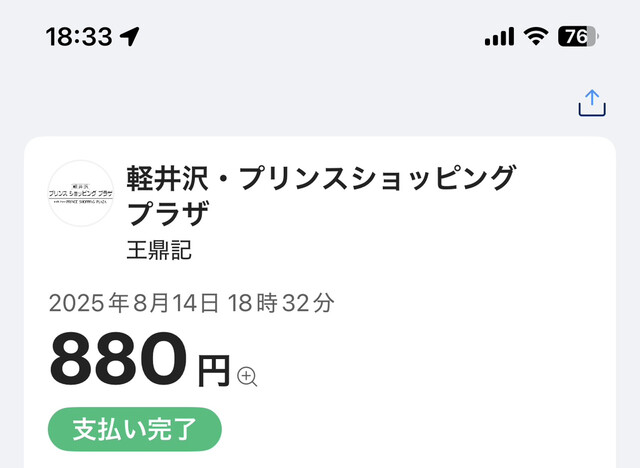Tap the battery level indicator
The height and width of the screenshot is (468, 640).
(x=578, y=37)
